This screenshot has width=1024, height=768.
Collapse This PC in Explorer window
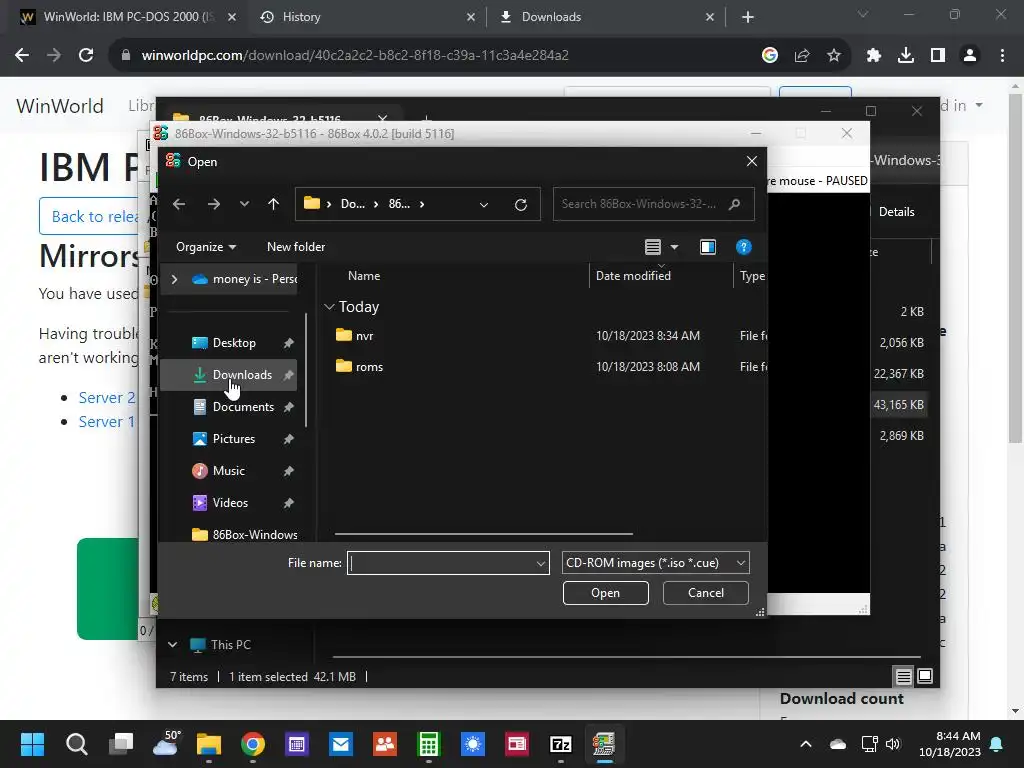172,645
